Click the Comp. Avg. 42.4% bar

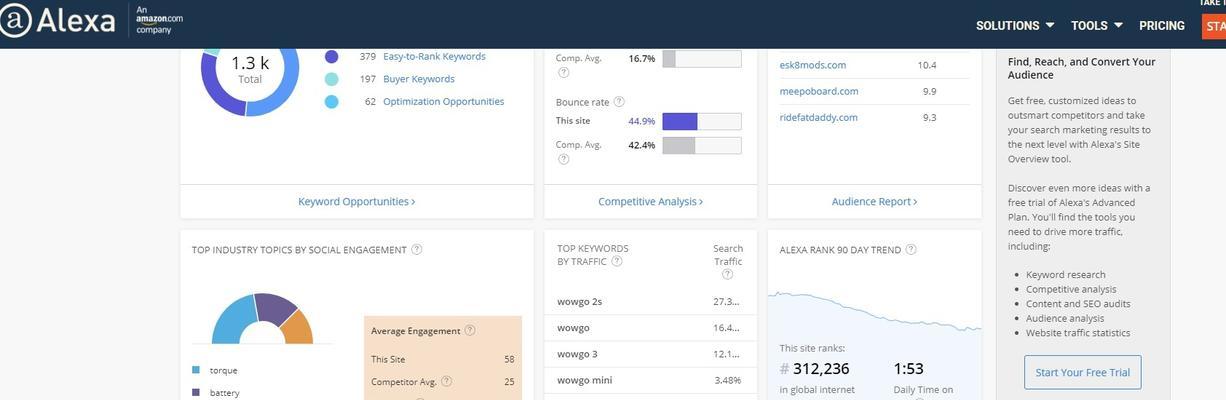702,145
